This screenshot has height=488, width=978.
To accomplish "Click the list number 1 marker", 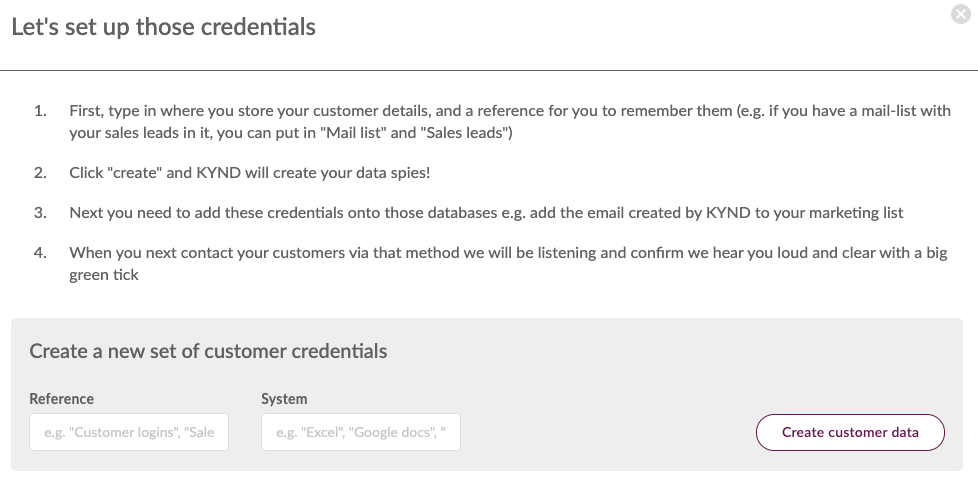I will [40, 110].
